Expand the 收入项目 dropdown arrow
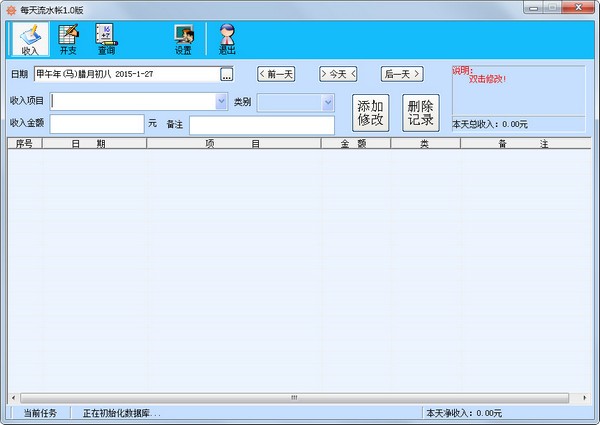Image resolution: width=600 pixels, height=425 pixels. click(x=221, y=101)
